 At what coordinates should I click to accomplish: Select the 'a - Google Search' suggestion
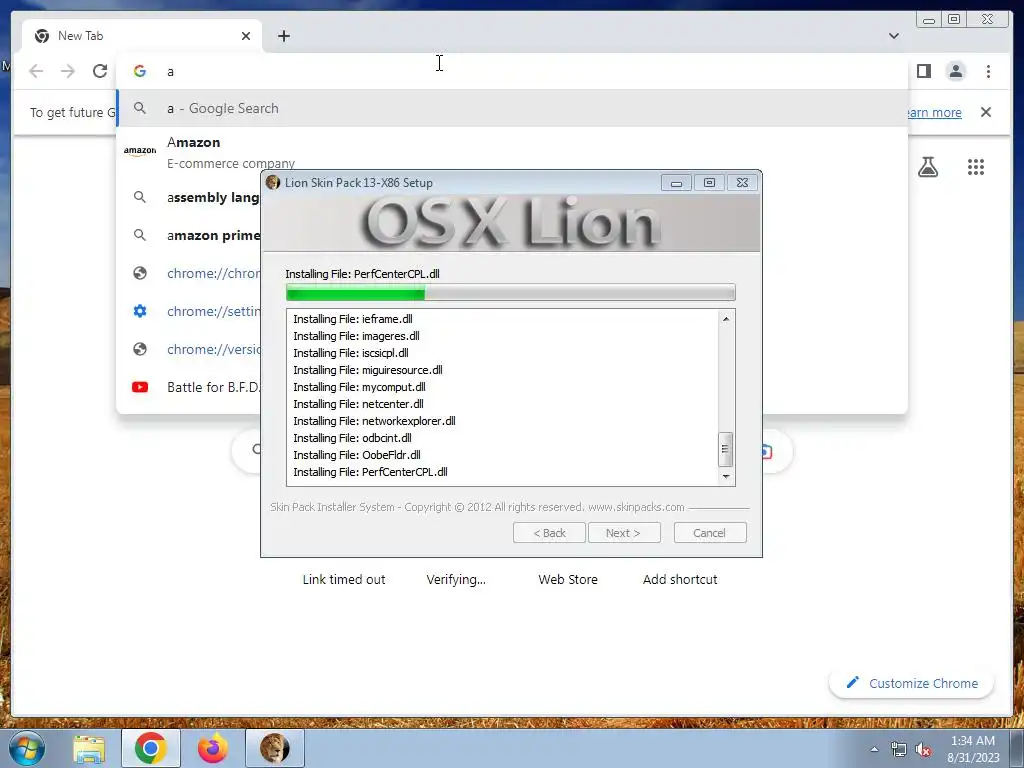(512, 108)
